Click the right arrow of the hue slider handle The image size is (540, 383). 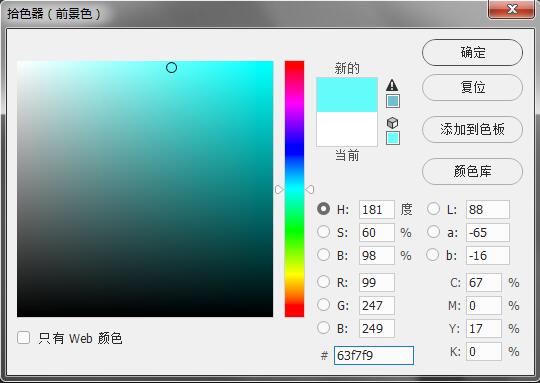point(310,189)
